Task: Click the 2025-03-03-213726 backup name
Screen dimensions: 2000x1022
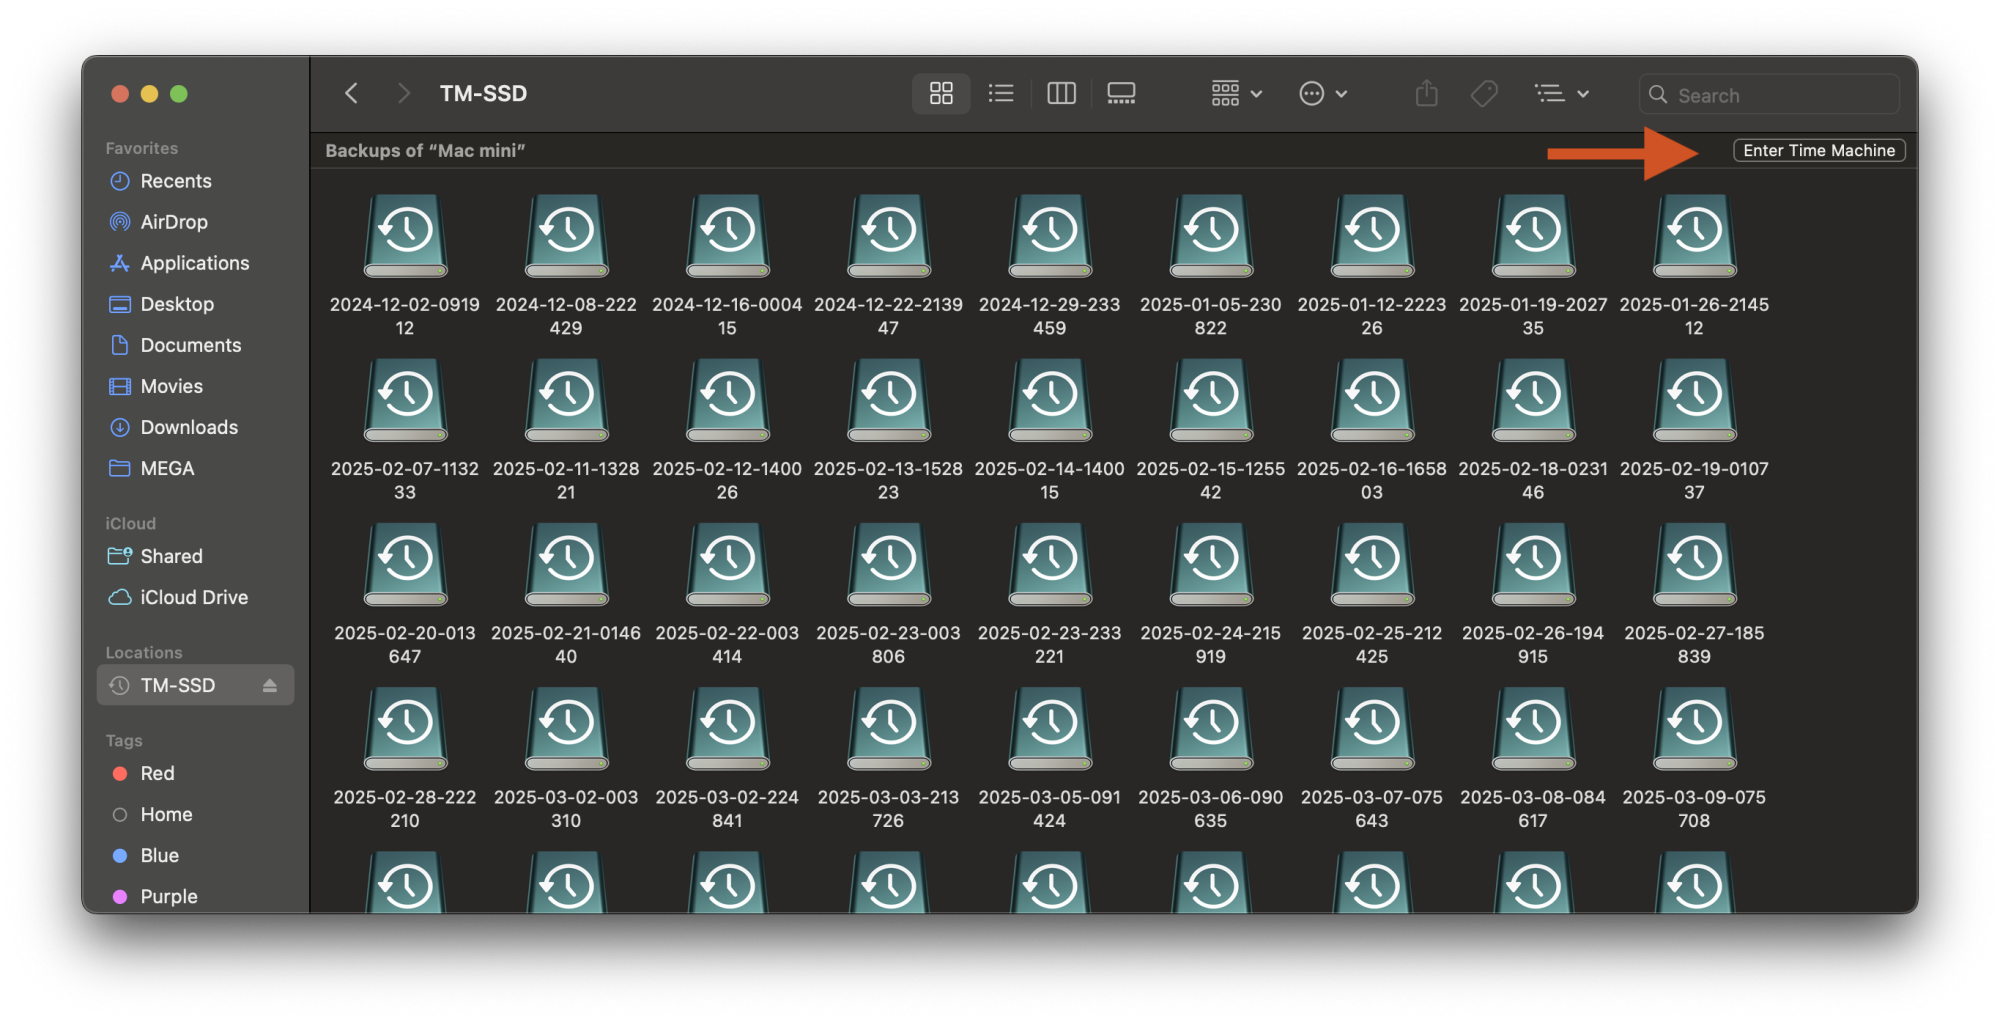Action: pyautogui.click(x=889, y=809)
